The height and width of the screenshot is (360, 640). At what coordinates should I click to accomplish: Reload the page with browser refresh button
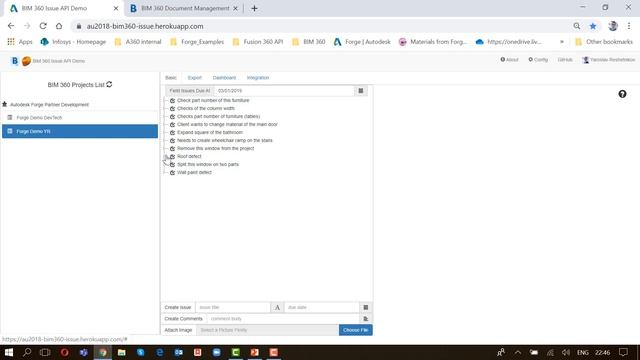coord(43,26)
